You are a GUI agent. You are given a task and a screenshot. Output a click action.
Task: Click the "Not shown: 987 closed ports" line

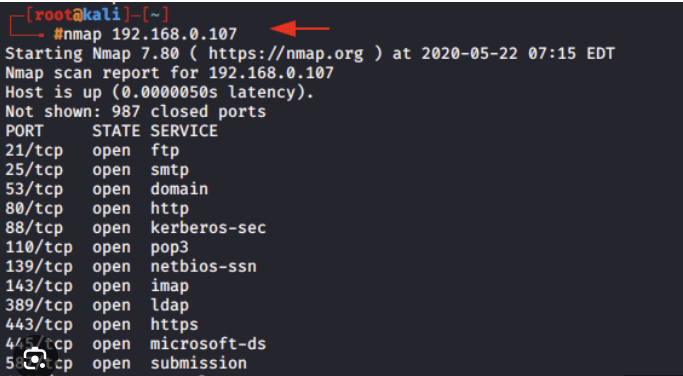pyautogui.click(x=135, y=112)
